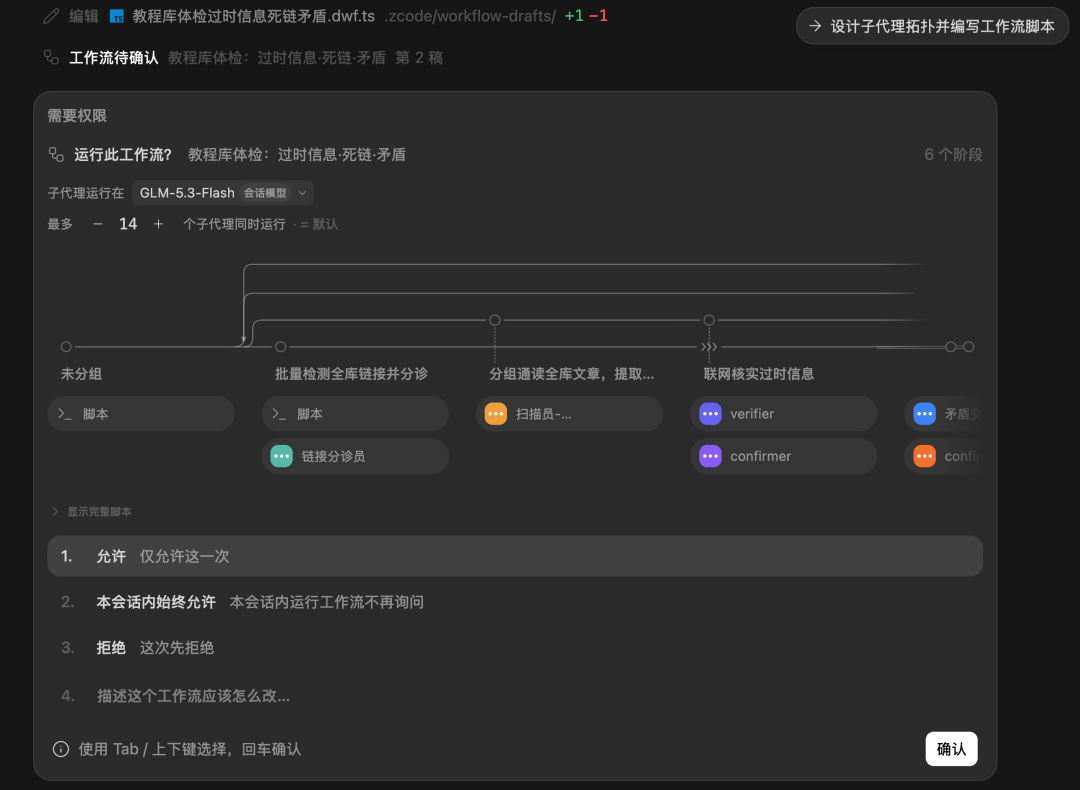Screen dimensions: 1080x790
Task: Click the 分组通读全库文章 stage node circle
Action: [x=495, y=320]
